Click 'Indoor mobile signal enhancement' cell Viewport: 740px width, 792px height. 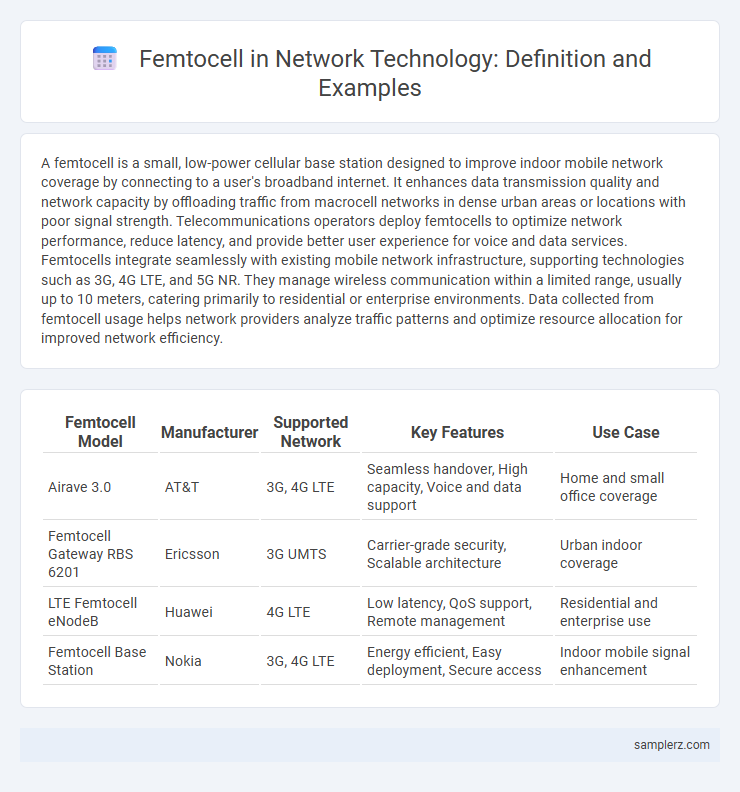click(626, 661)
